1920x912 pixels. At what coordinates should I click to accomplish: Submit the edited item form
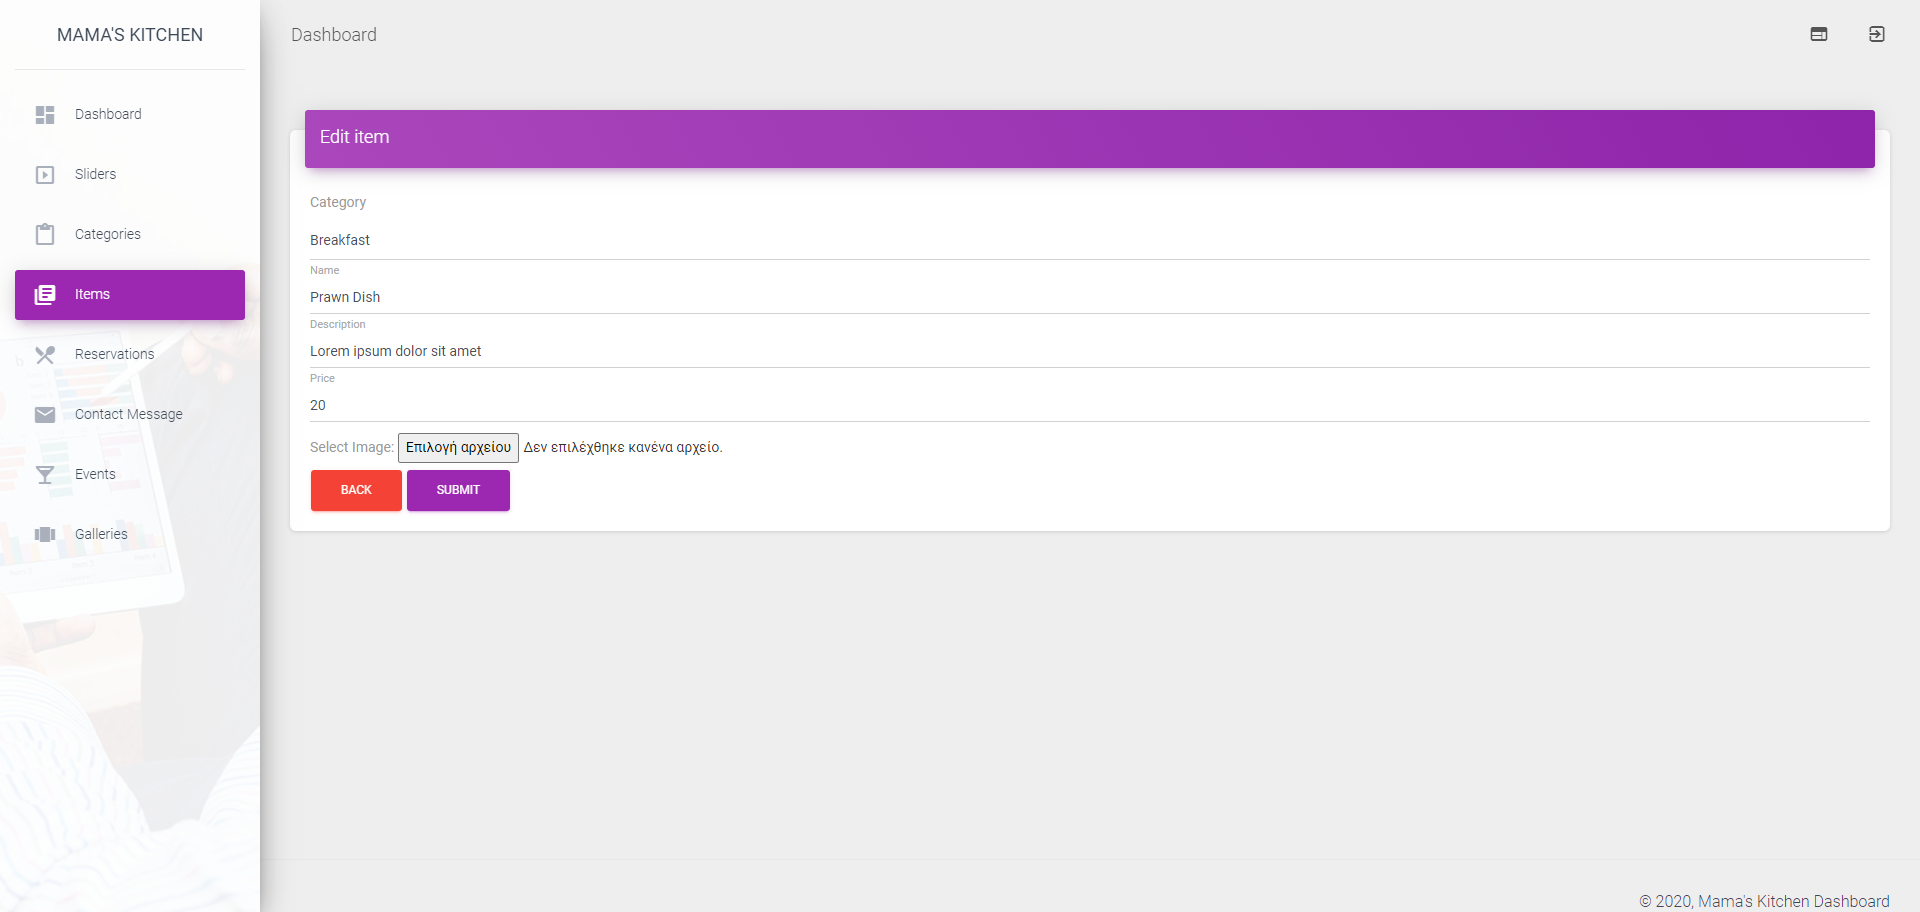458,490
